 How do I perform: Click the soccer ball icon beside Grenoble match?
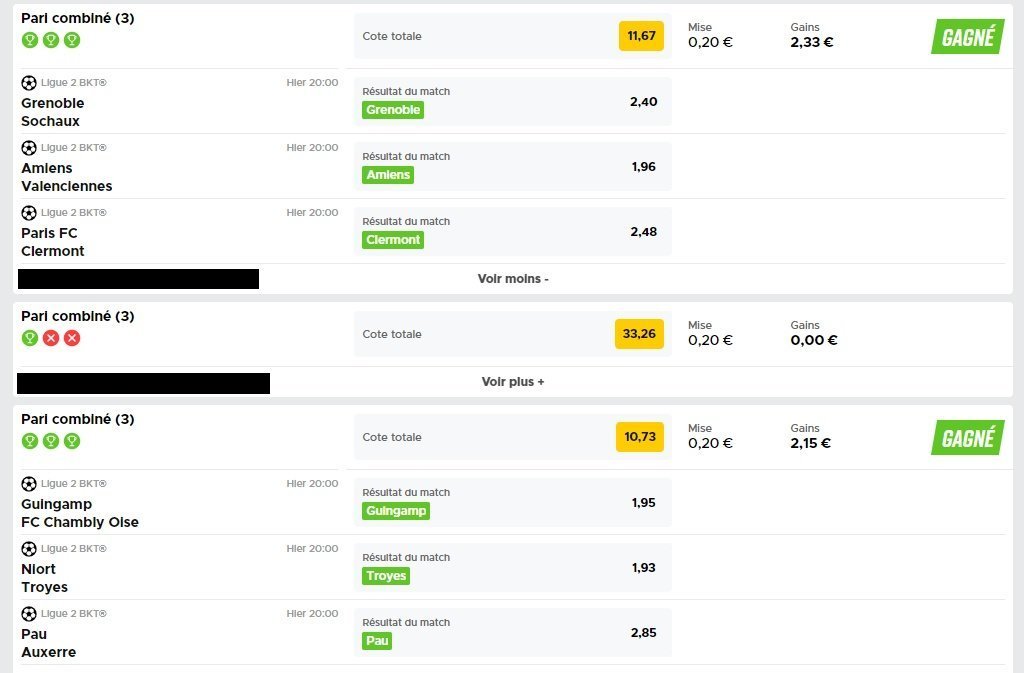pyautogui.click(x=29, y=83)
